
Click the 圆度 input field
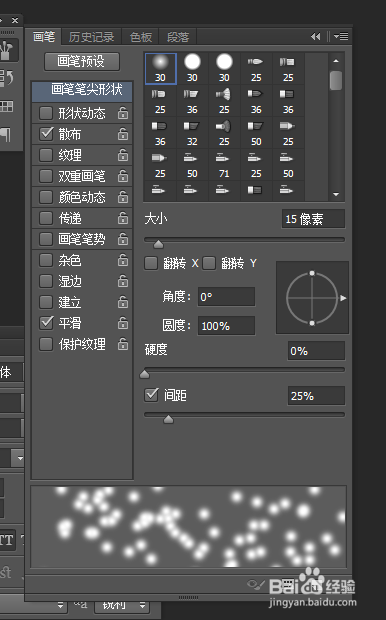click(x=226, y=326)
